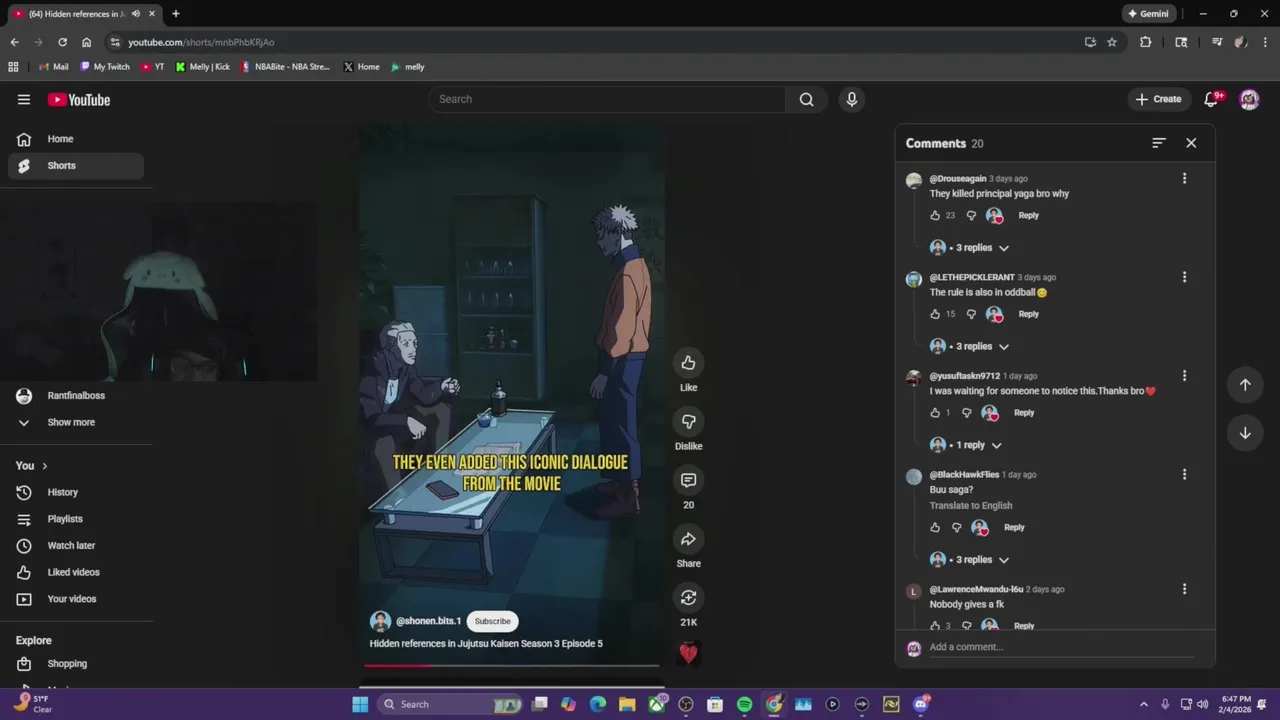Click the YouTube search field
The height and width of the screenshot is (720, 1280).
pos(607,99)
